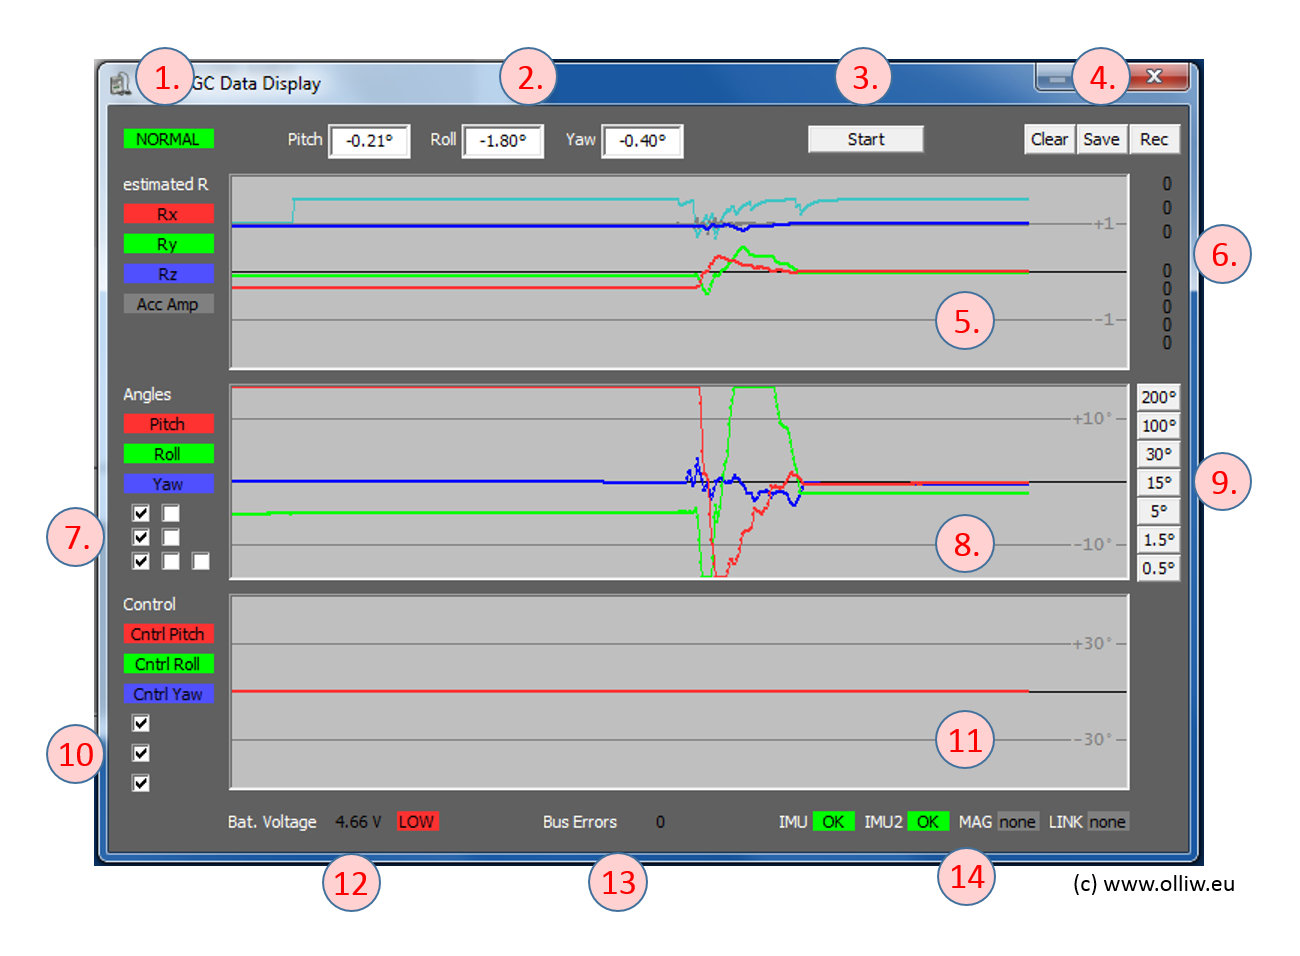Choose the 0.5° scale option
This screenshot has height=956, width=1300.
tap(1158, 568)
